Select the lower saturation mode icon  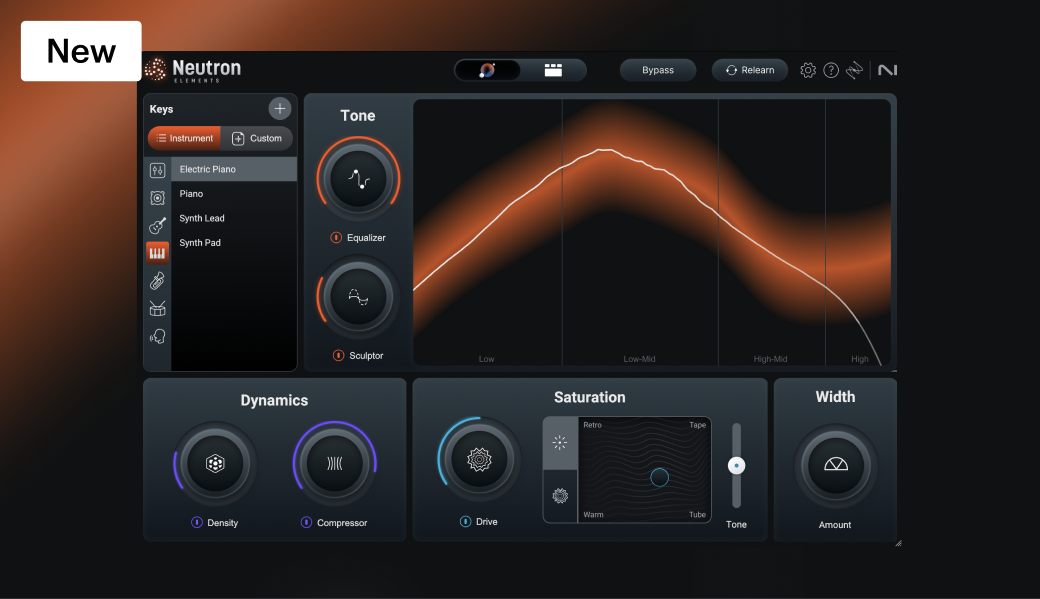[560, 496]
